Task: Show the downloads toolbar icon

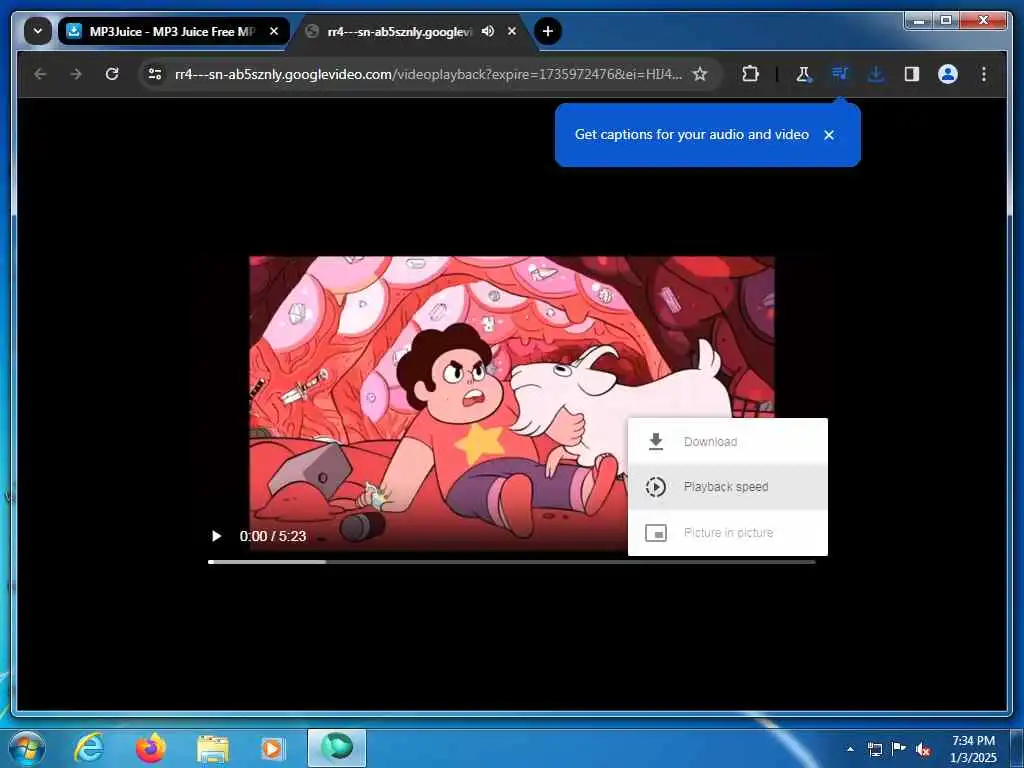Action: click(x=876, y=74)
